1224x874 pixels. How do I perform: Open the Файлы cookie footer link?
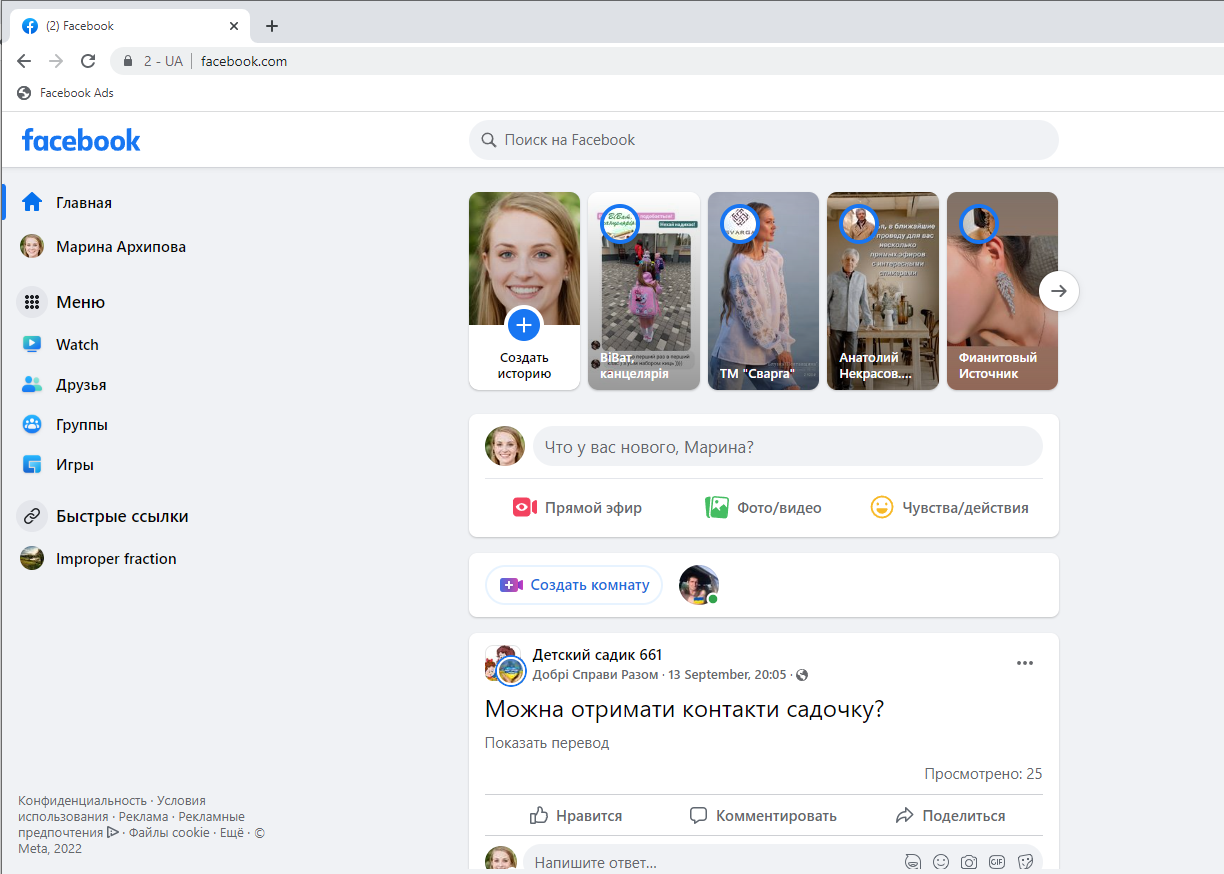pos(169,832)
